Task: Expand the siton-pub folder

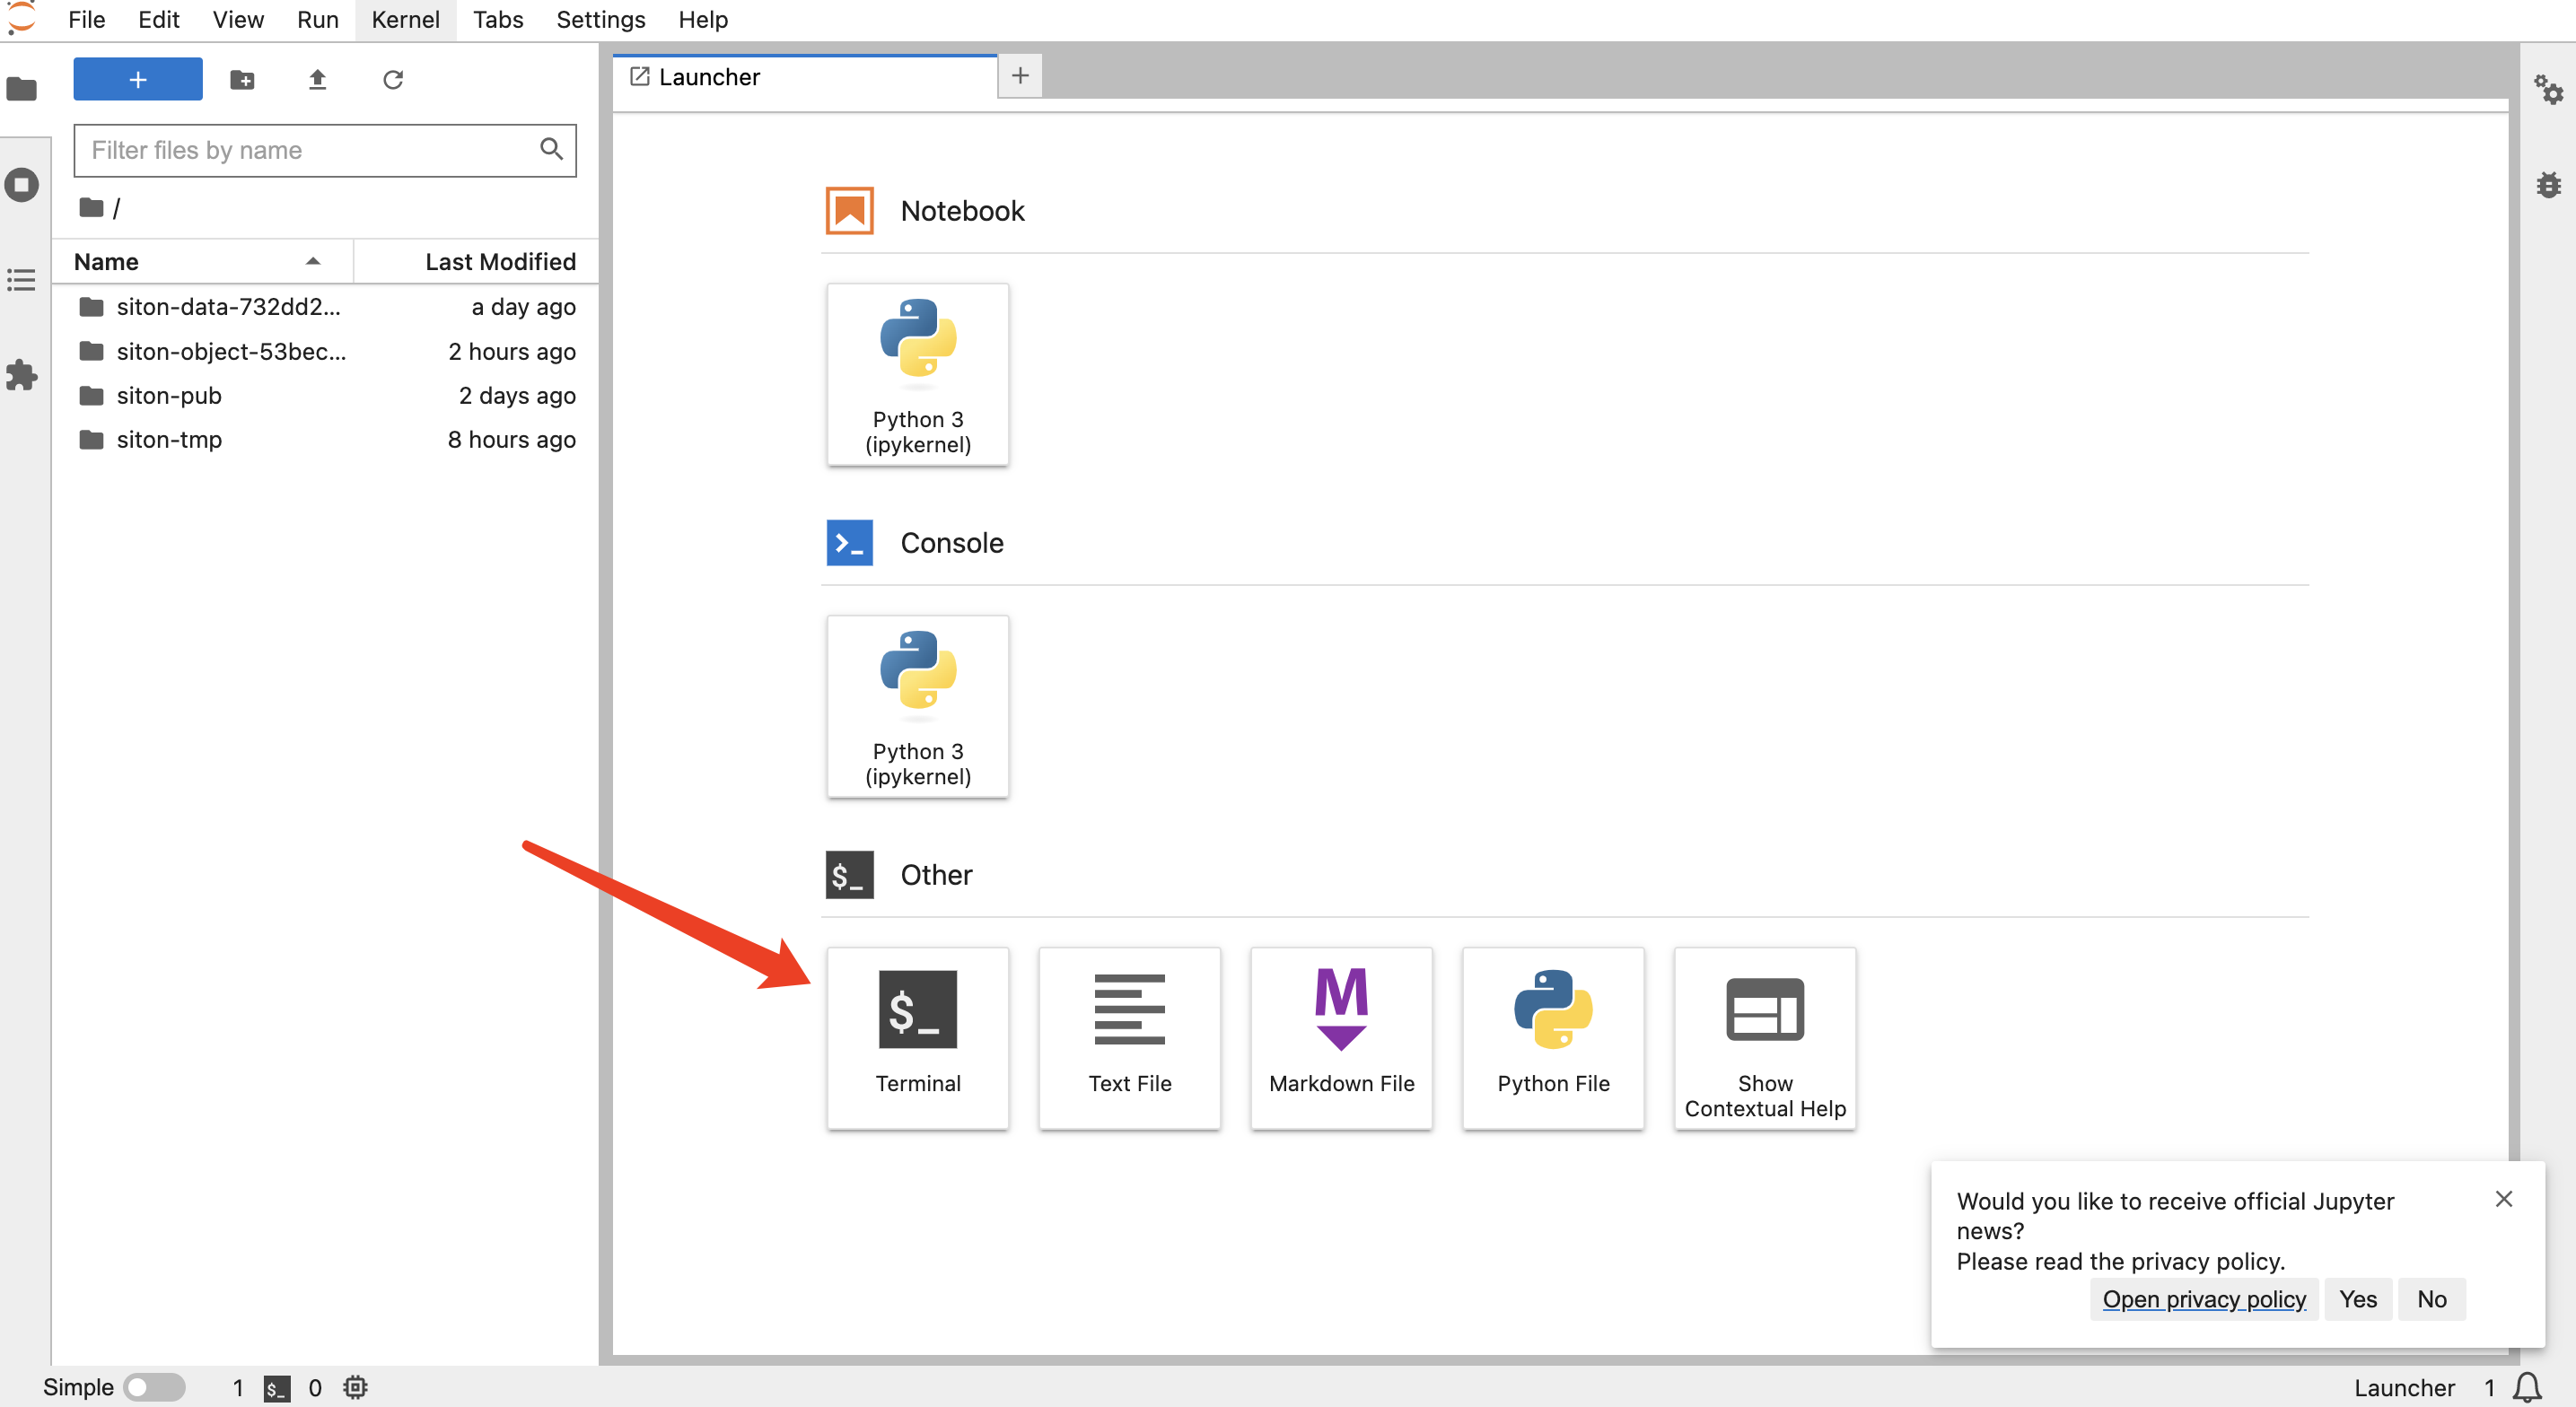Action: [170, 393]
